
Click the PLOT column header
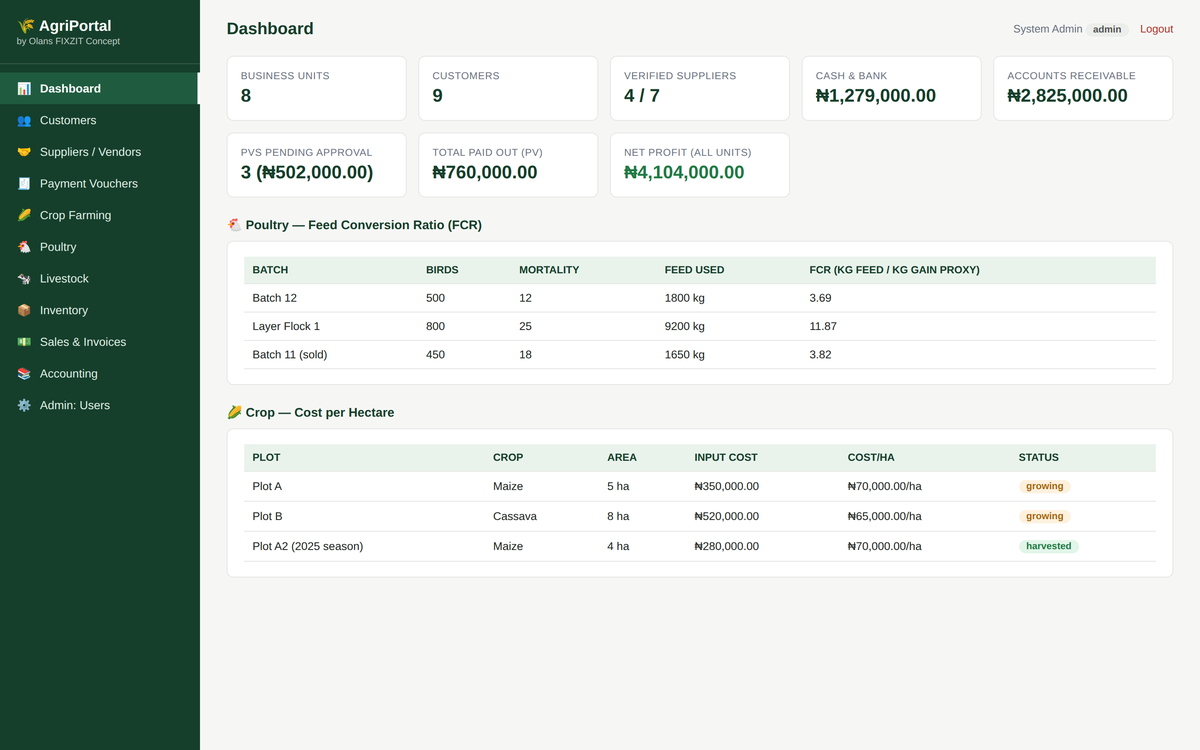(x=266, y=457)
